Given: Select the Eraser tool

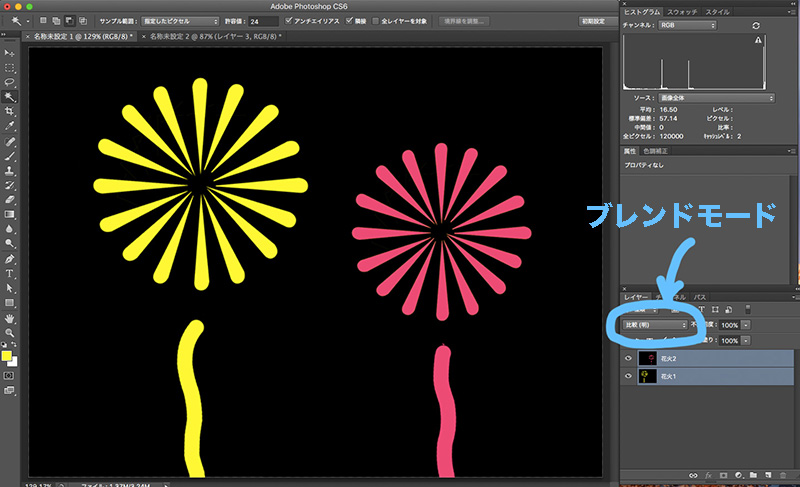Looking at the screenshot, I should pyautogui.click(x=10, y=200).
